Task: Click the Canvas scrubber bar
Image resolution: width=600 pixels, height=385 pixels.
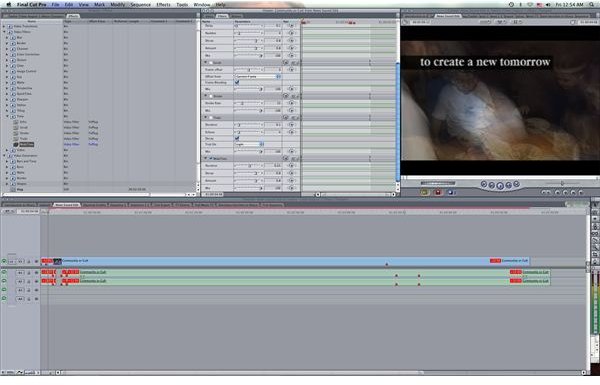Action: tap(499, 177)
